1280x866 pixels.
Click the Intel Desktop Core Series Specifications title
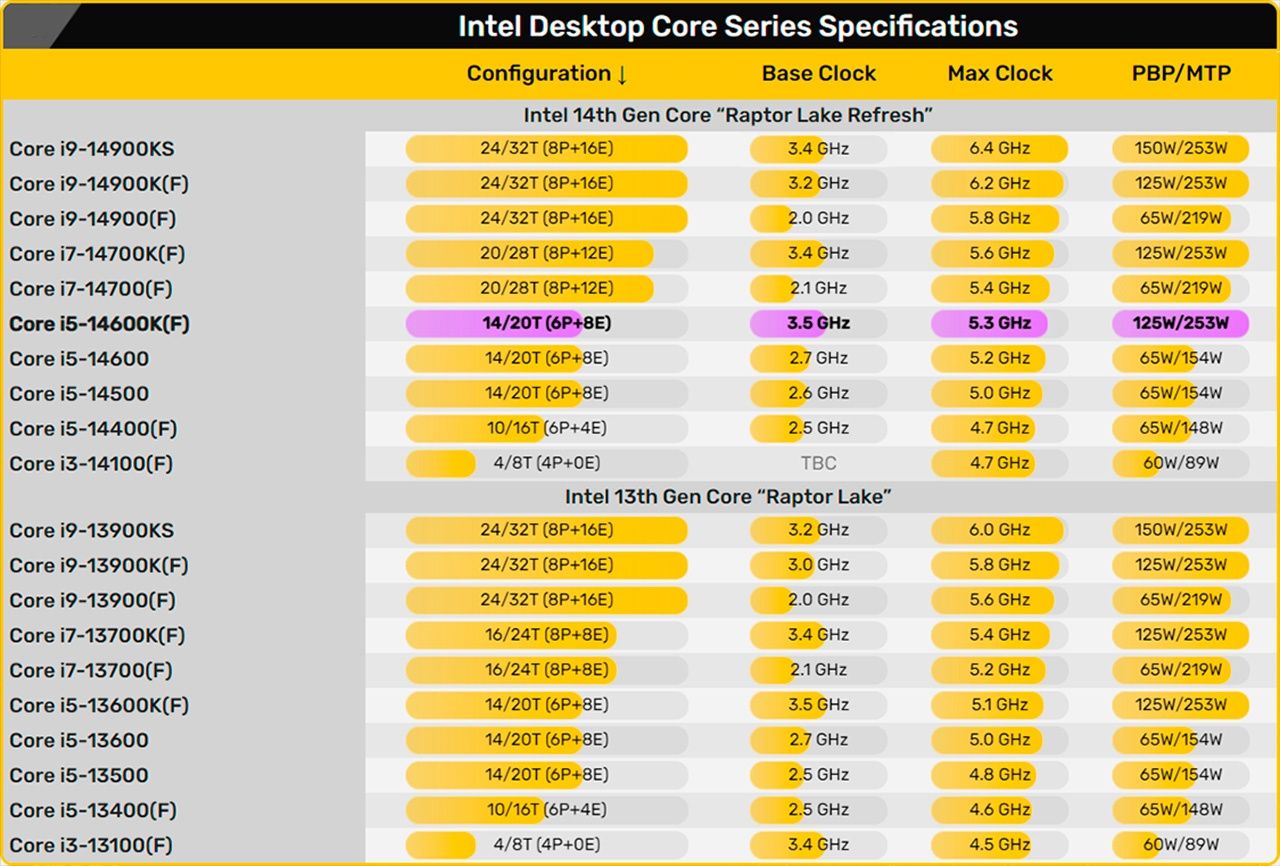coord(738,26)
